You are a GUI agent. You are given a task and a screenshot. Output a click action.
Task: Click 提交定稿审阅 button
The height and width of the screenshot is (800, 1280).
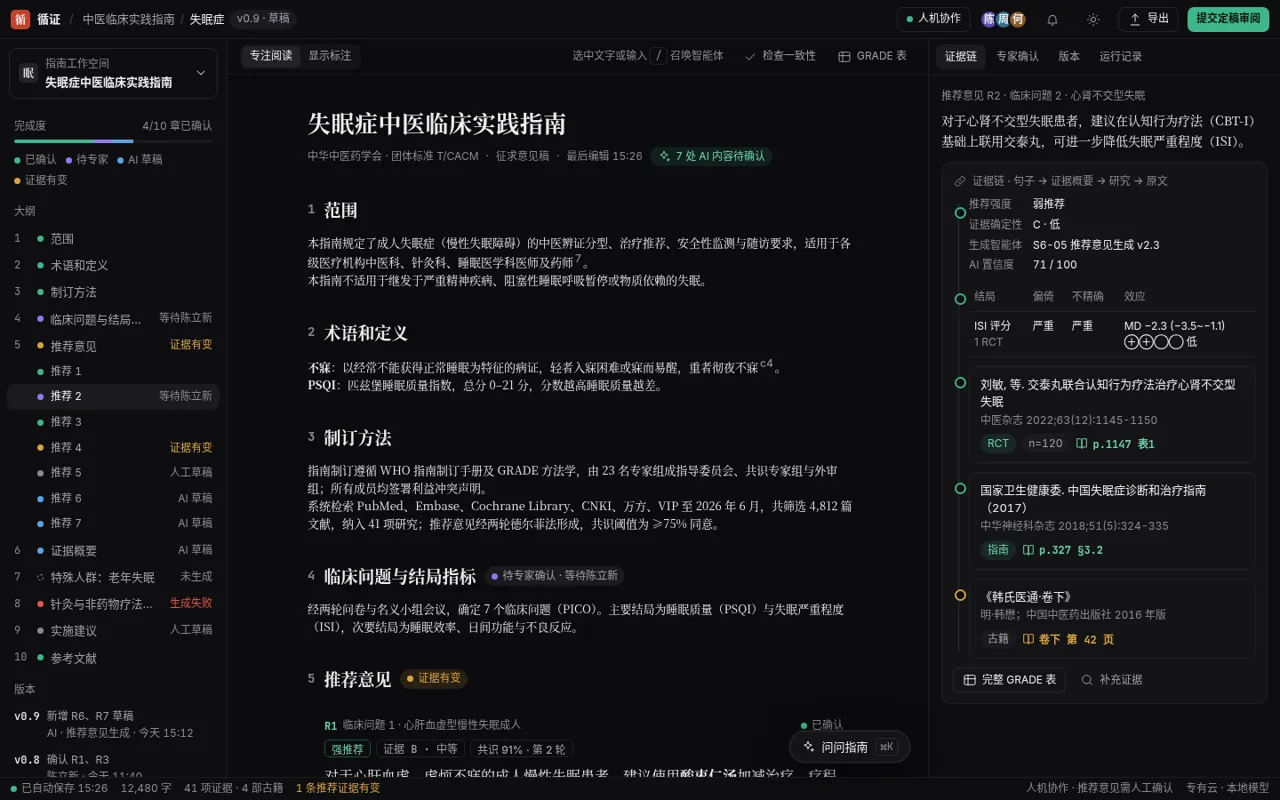pyautogui.click(x=1228, y=19)
